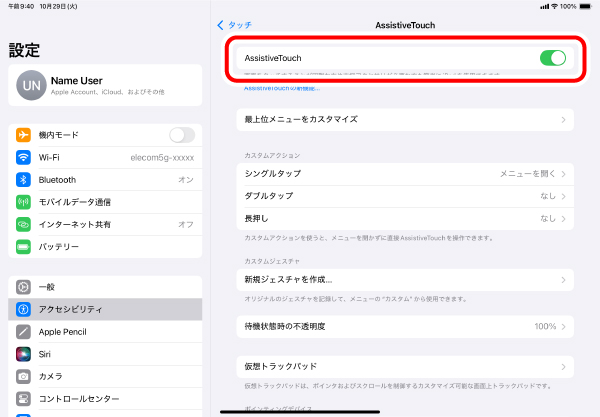Tap the モバイルデータ通信 antenna icon
This screenshot has width=600, height=417.
point(23,202)
